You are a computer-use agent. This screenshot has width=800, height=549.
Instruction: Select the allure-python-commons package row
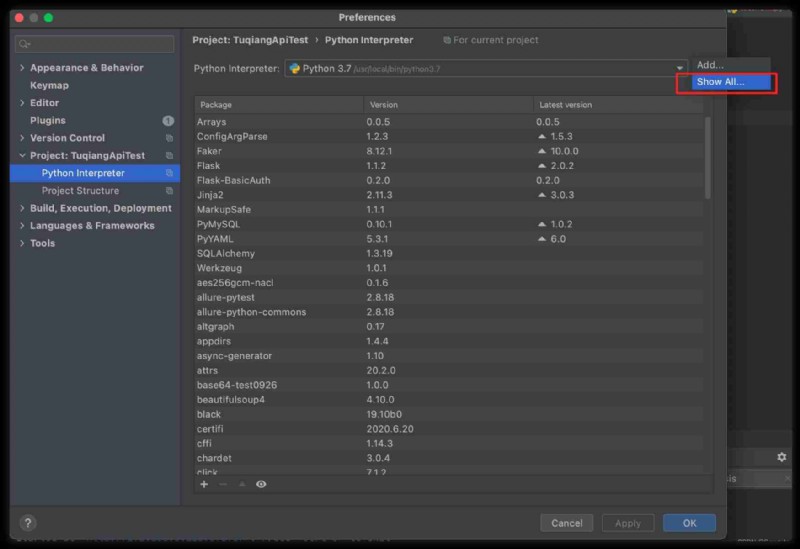click(x=449, y=312)
